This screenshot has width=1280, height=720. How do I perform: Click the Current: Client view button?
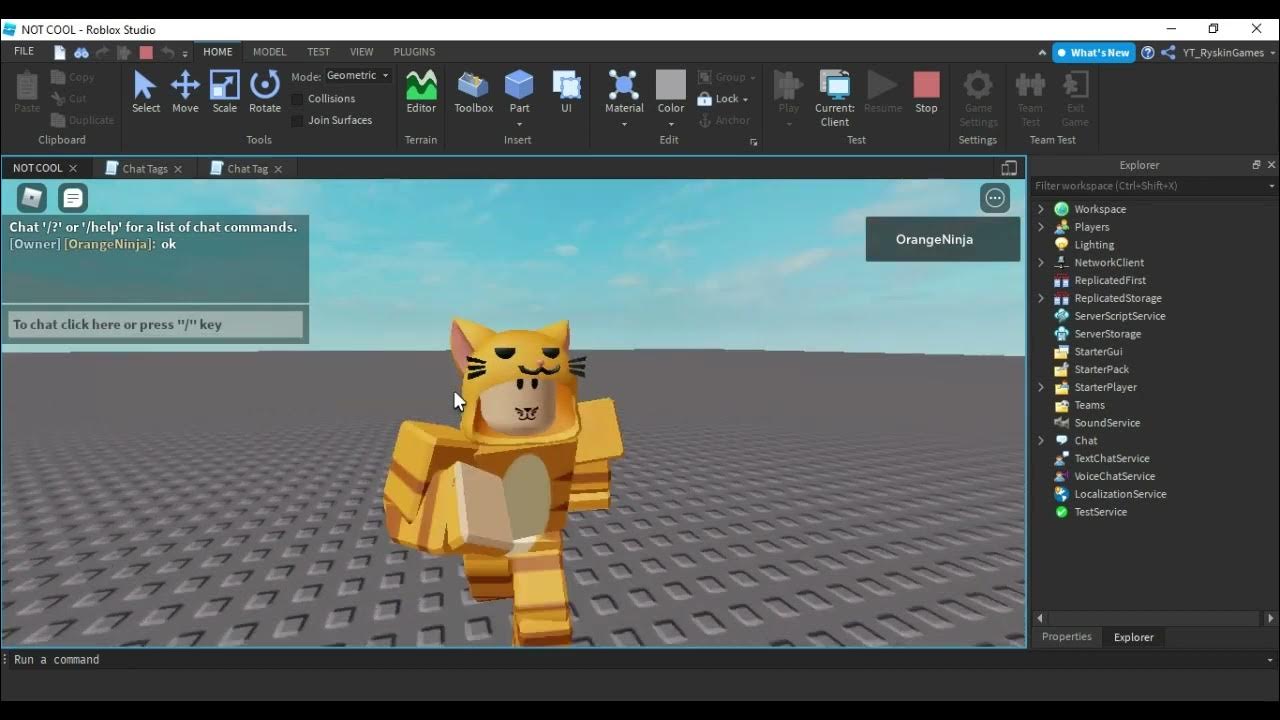point(834,98)
